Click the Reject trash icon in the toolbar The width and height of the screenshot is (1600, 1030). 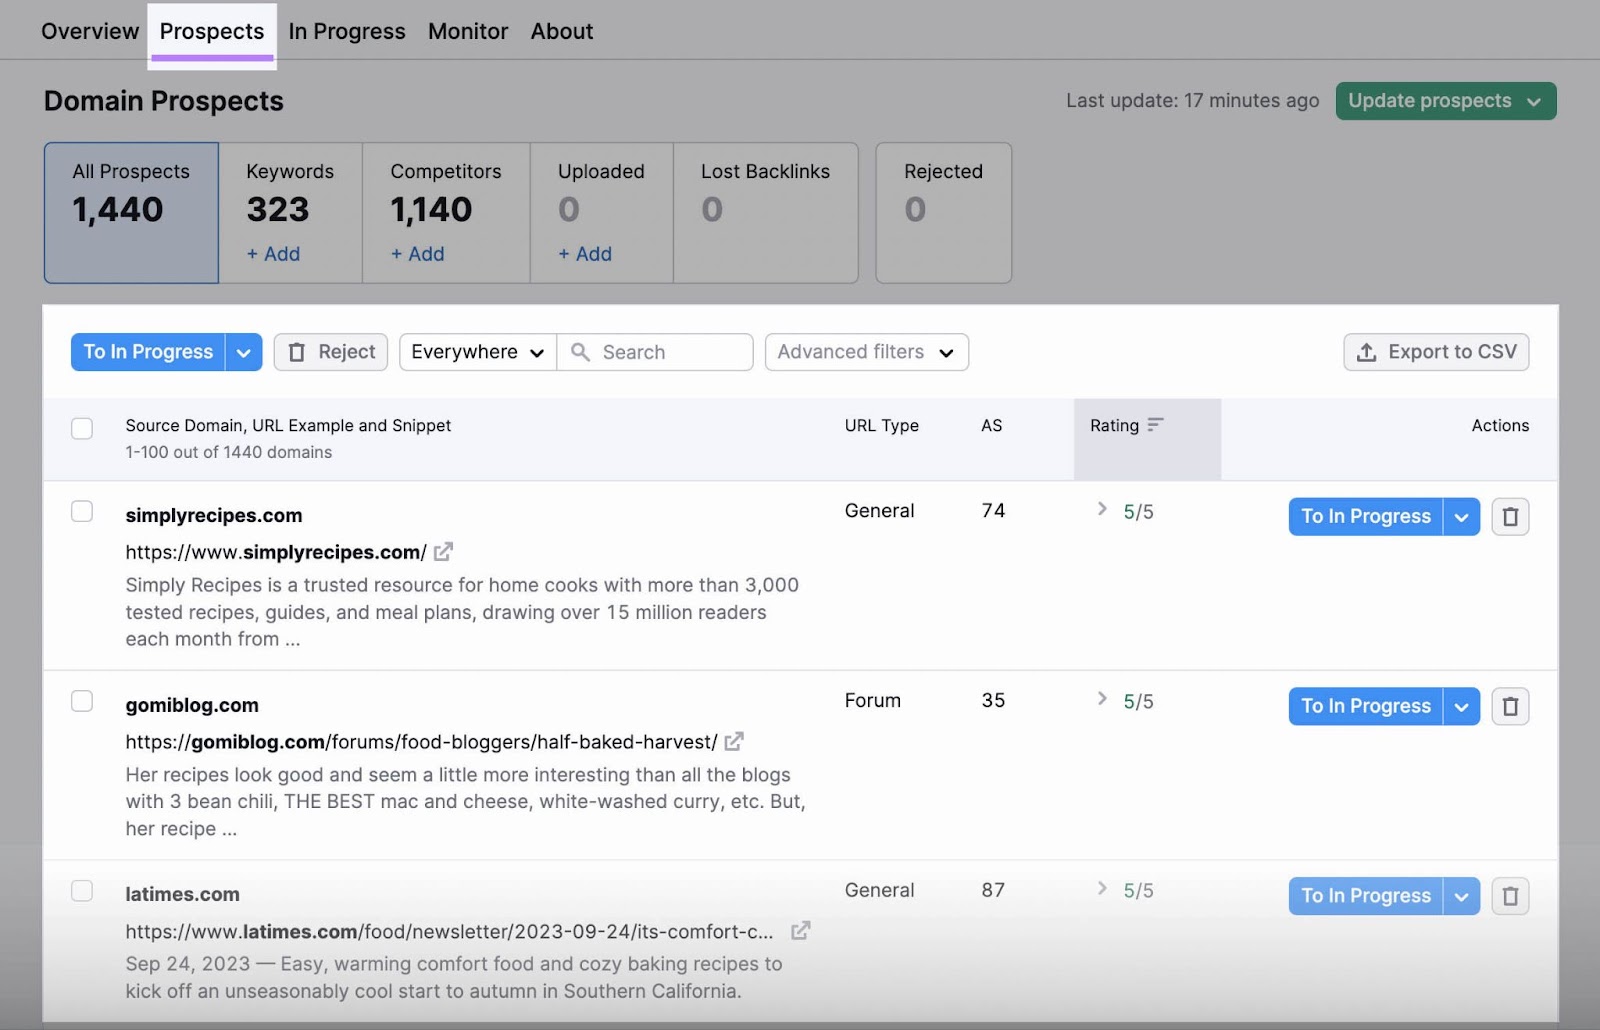point(297,352)
